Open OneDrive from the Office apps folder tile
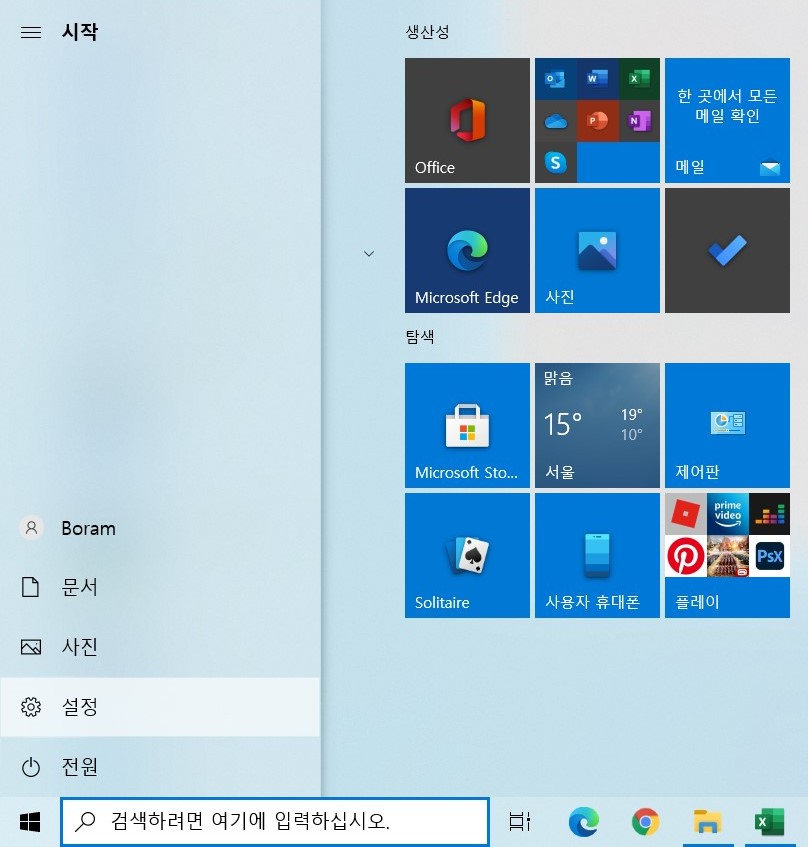This screenshot has width=808, height=847. point(555,121)
